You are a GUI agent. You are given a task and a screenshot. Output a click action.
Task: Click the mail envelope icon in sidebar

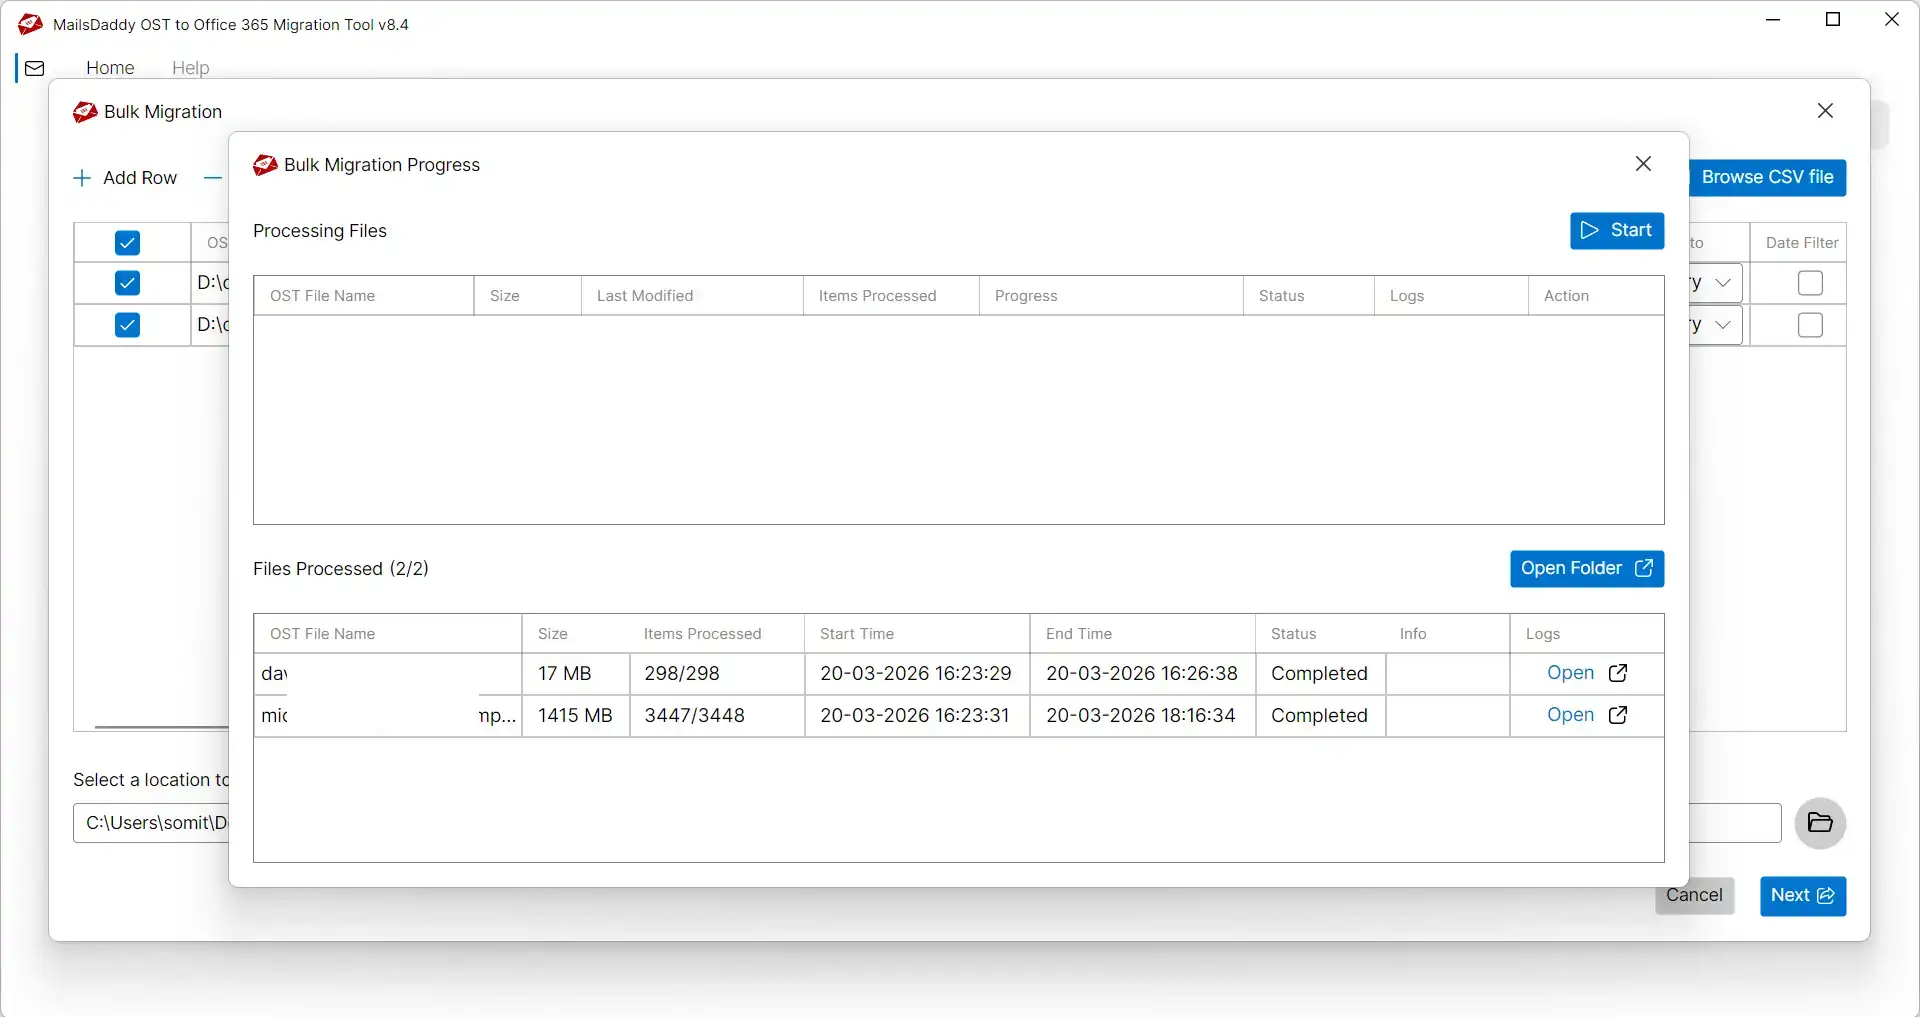pyautogui.click(x=35, y=68)
